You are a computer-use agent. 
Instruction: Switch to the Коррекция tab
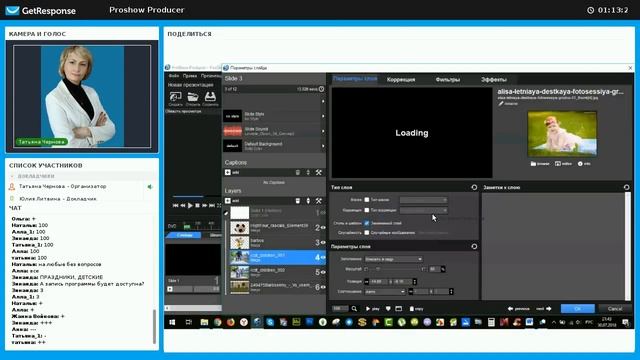tap(401, 80)
